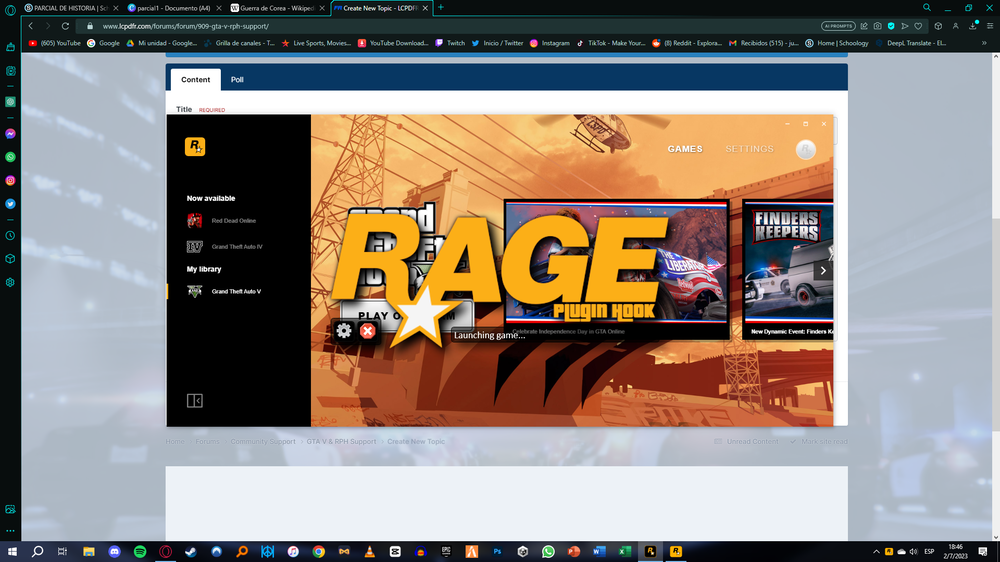This screenshot has width=1000, height=562.
Task: Click the Rockstar Games logo in launcher
Action: pos(195,147)
